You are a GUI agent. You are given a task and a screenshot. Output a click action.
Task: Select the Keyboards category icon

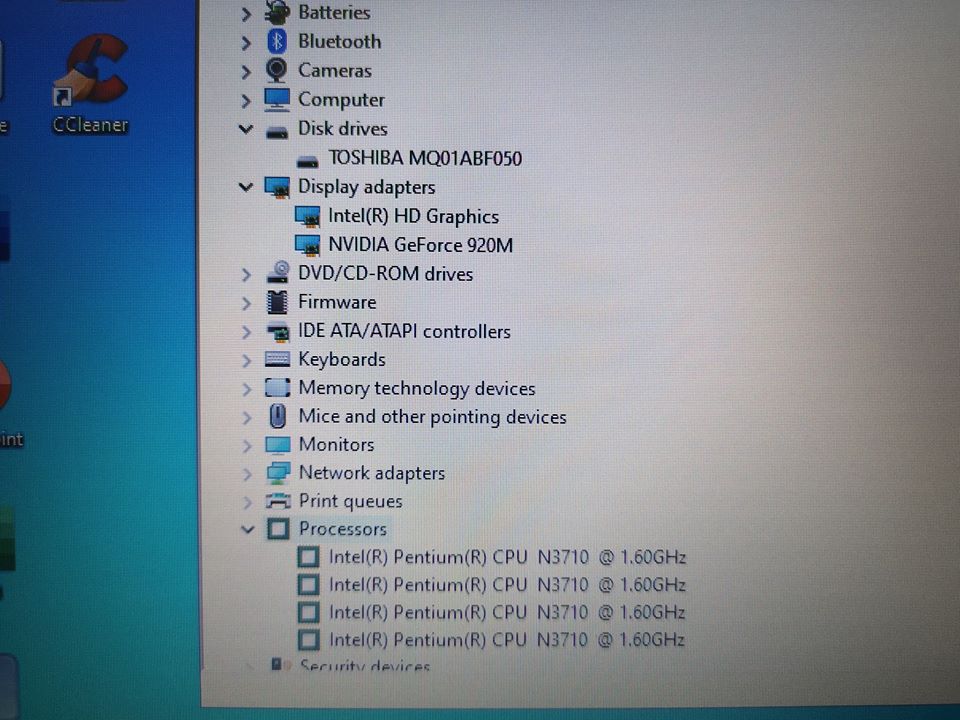click(277, 359)
